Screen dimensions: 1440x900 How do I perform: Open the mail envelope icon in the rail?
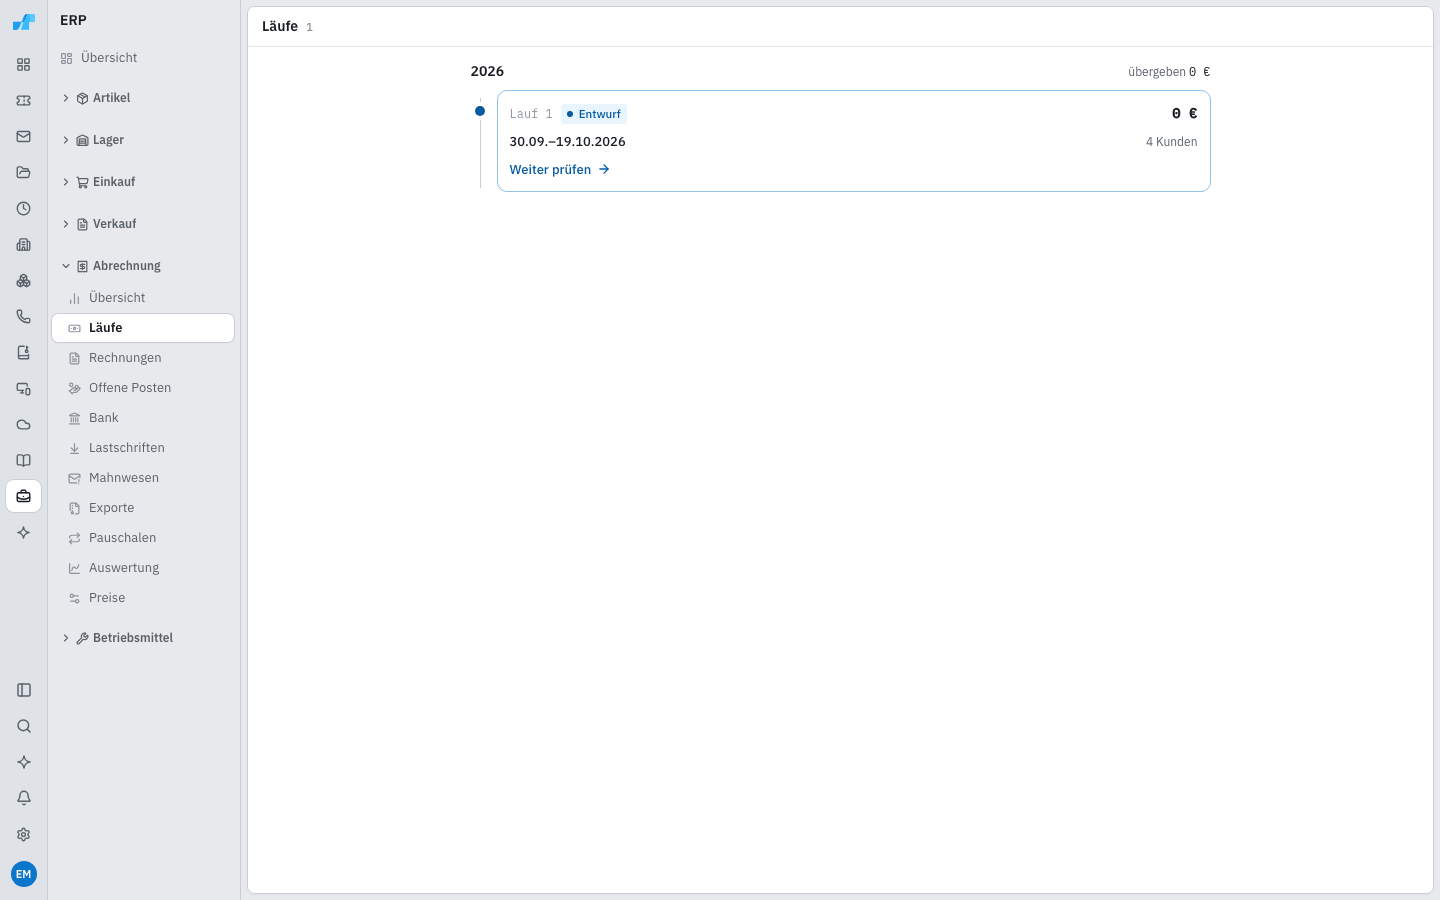[24, 137]
